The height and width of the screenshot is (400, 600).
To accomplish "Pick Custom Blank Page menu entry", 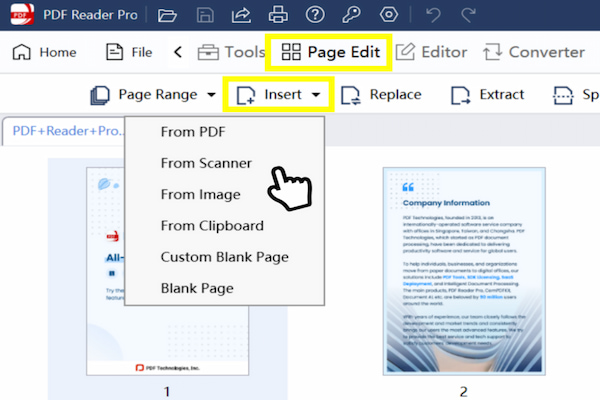I will pyautogui.click(x=225, y=257).
